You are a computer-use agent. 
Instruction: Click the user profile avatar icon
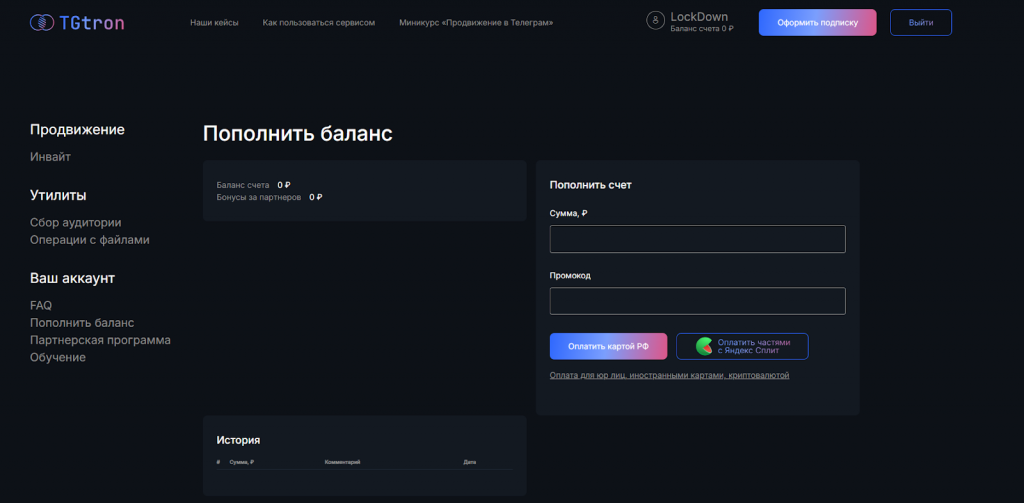[x=655, y=20]
